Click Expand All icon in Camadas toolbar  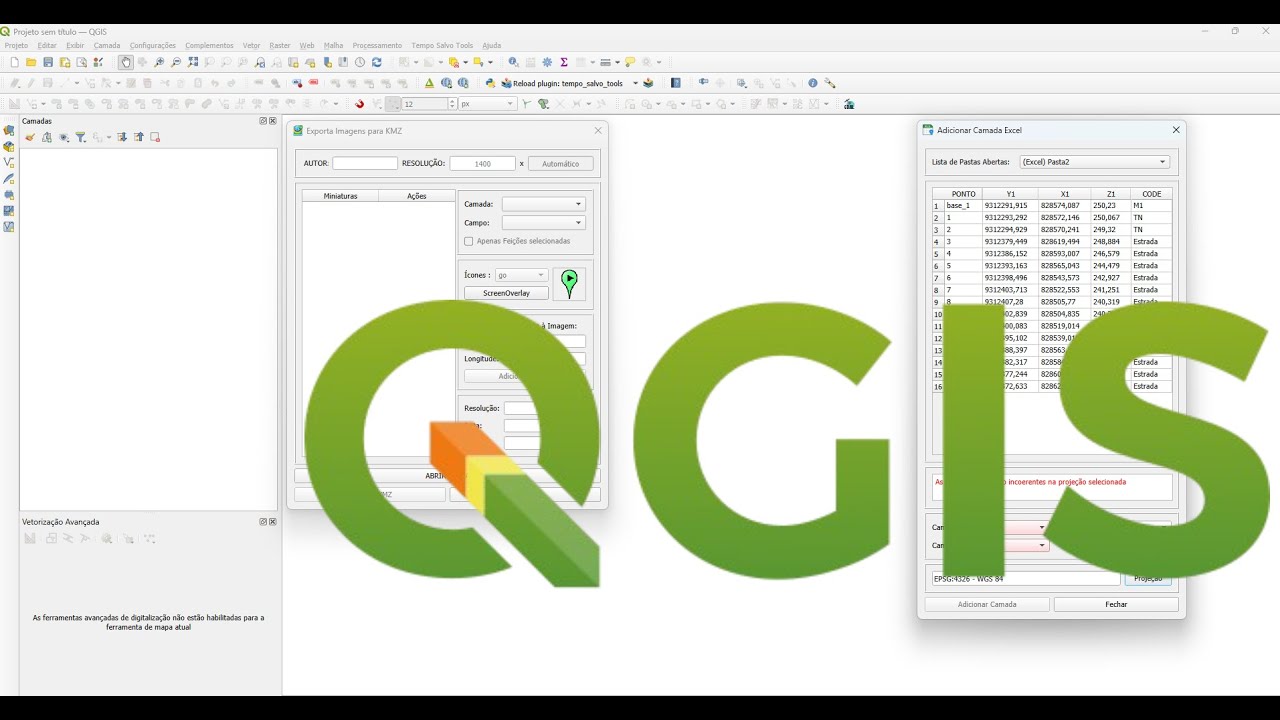tap(122, 137)
